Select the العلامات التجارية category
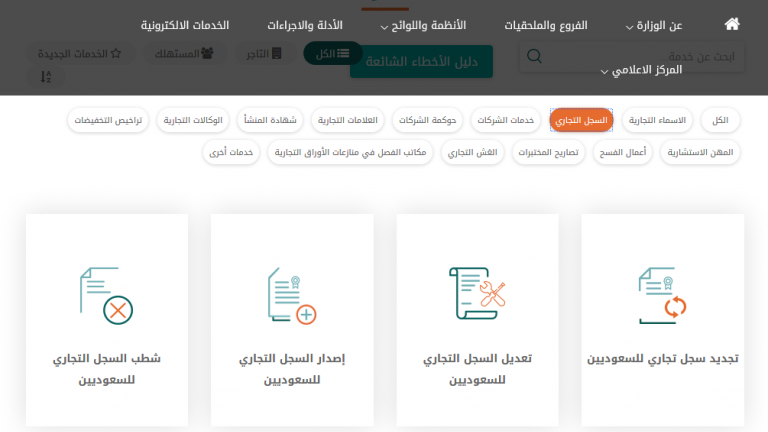The height and width of the screenshot is (432, 768). tap(347, 120)
